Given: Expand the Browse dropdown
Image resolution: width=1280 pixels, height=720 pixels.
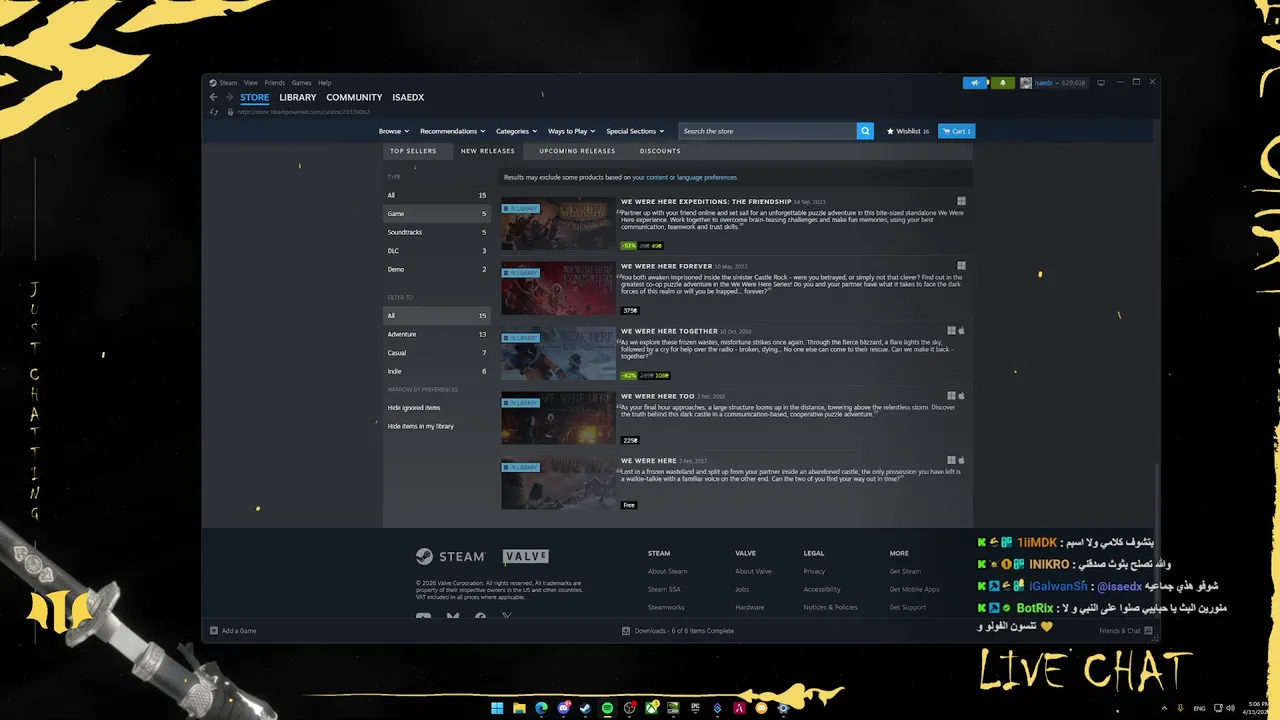Looking at the screenshot, I should (x=393, y=131).
